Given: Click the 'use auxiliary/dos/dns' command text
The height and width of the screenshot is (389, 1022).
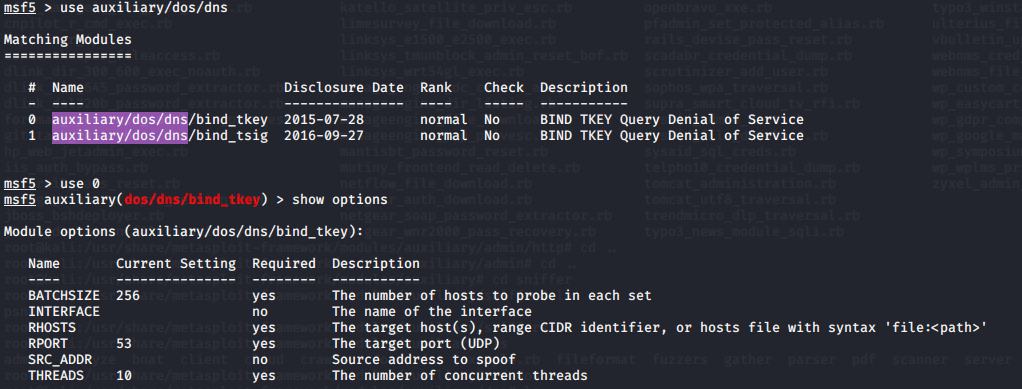Looking at the screenshot, I should (144, 8).
